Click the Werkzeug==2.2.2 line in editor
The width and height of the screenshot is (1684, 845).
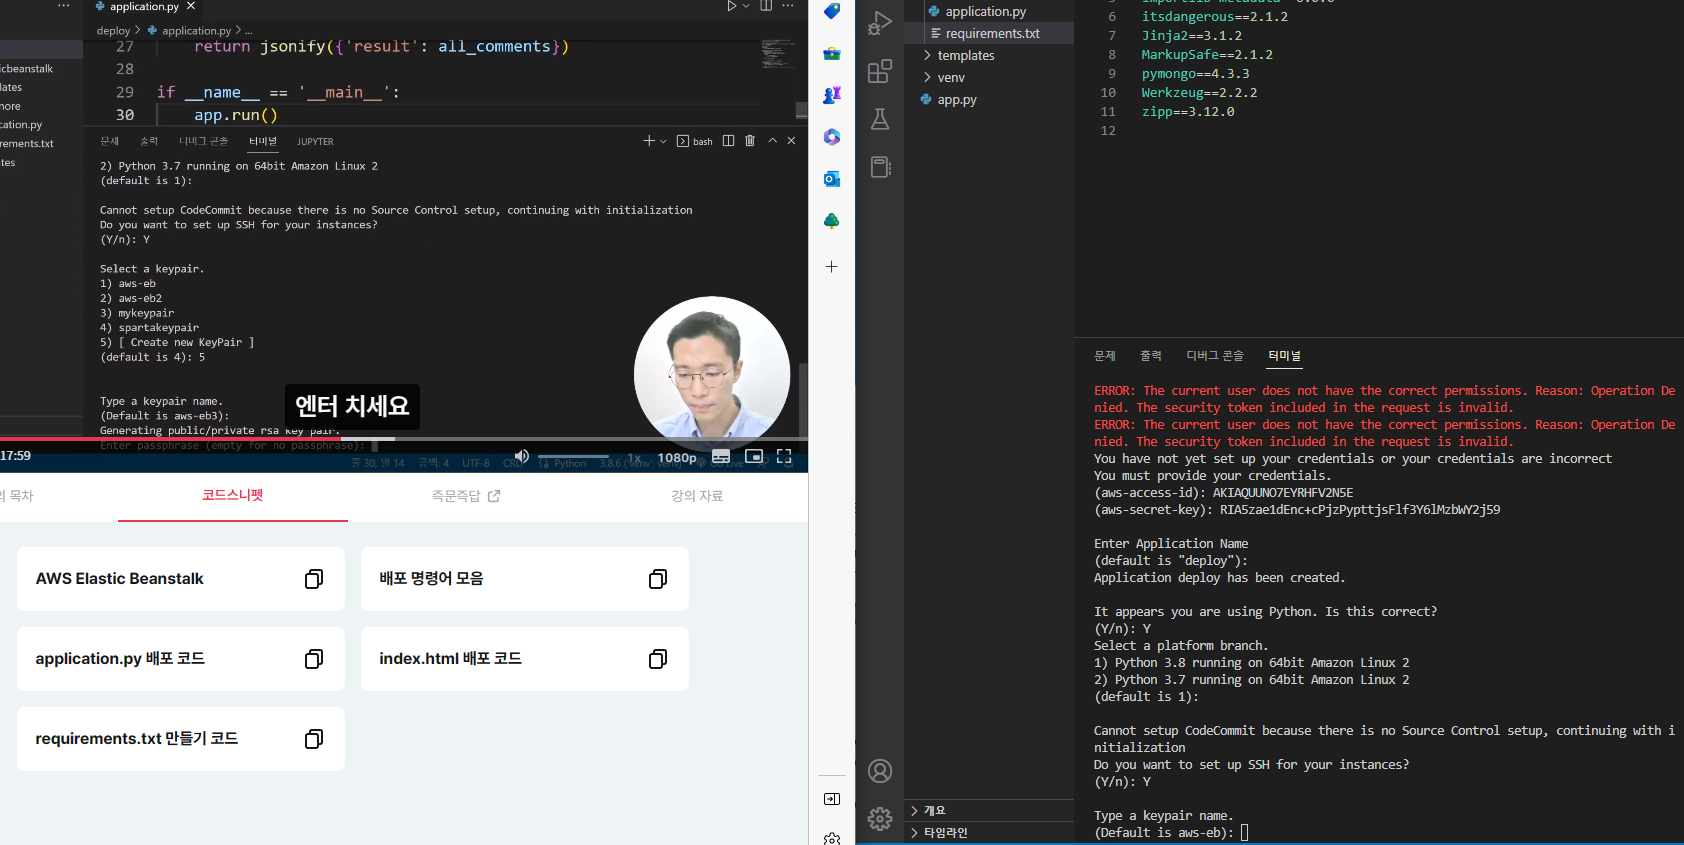1199,93
